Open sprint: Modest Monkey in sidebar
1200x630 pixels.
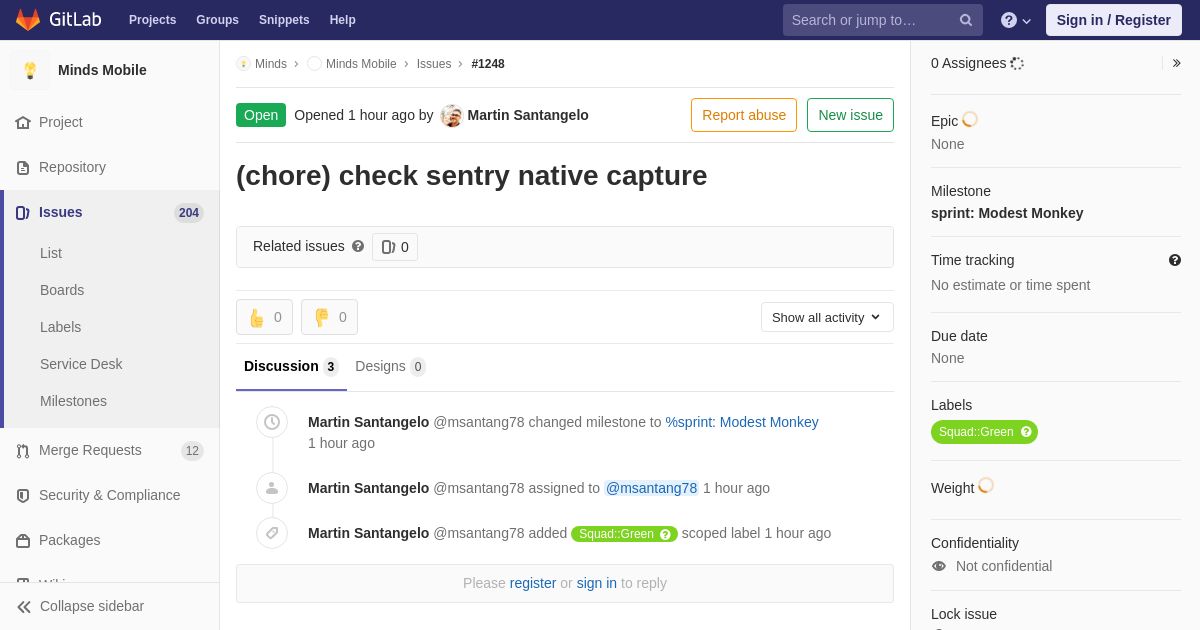coord(1007,213)
